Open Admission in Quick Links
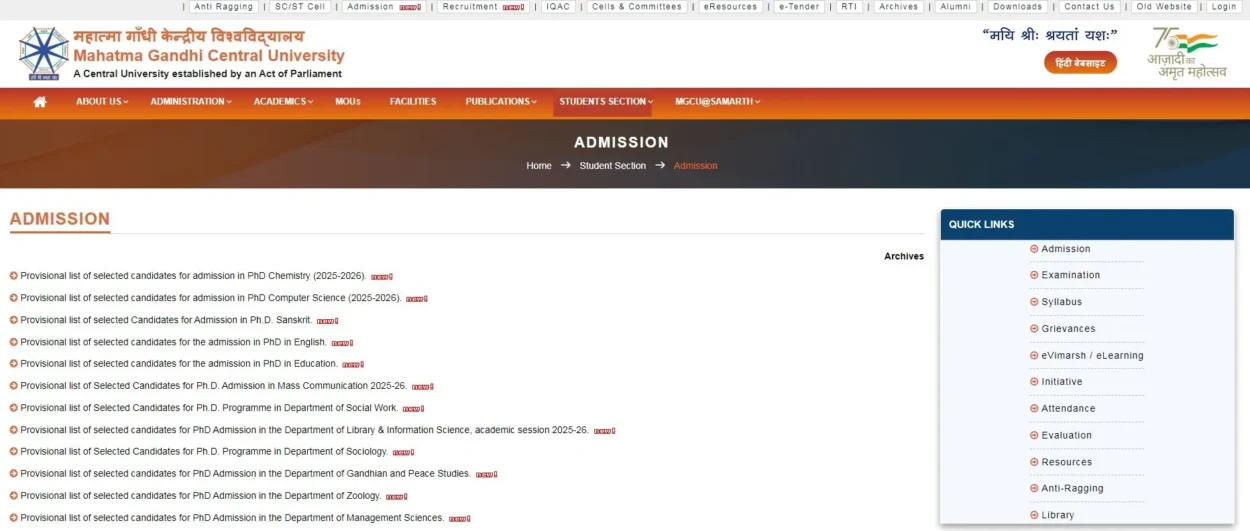 [x=1066, y=249]
